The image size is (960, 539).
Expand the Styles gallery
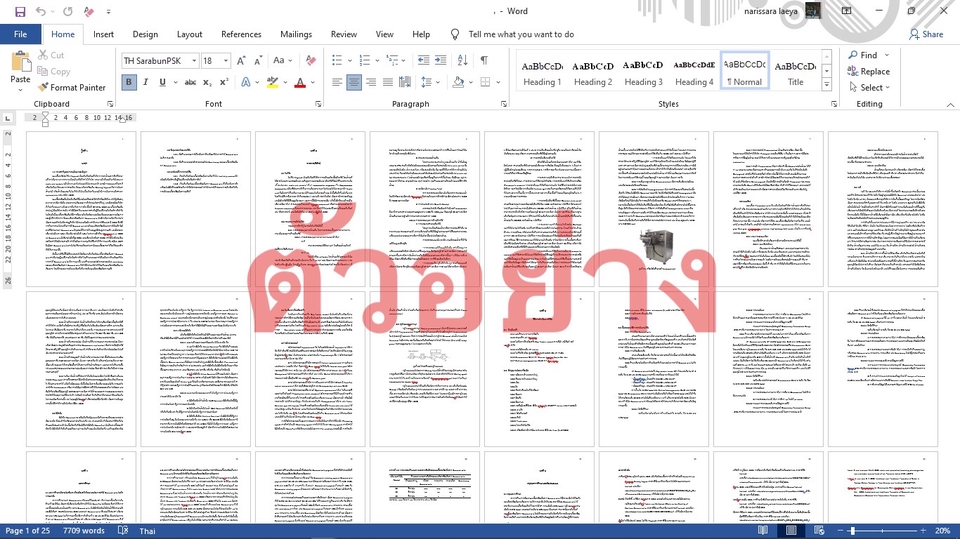[x=827, y=85]
